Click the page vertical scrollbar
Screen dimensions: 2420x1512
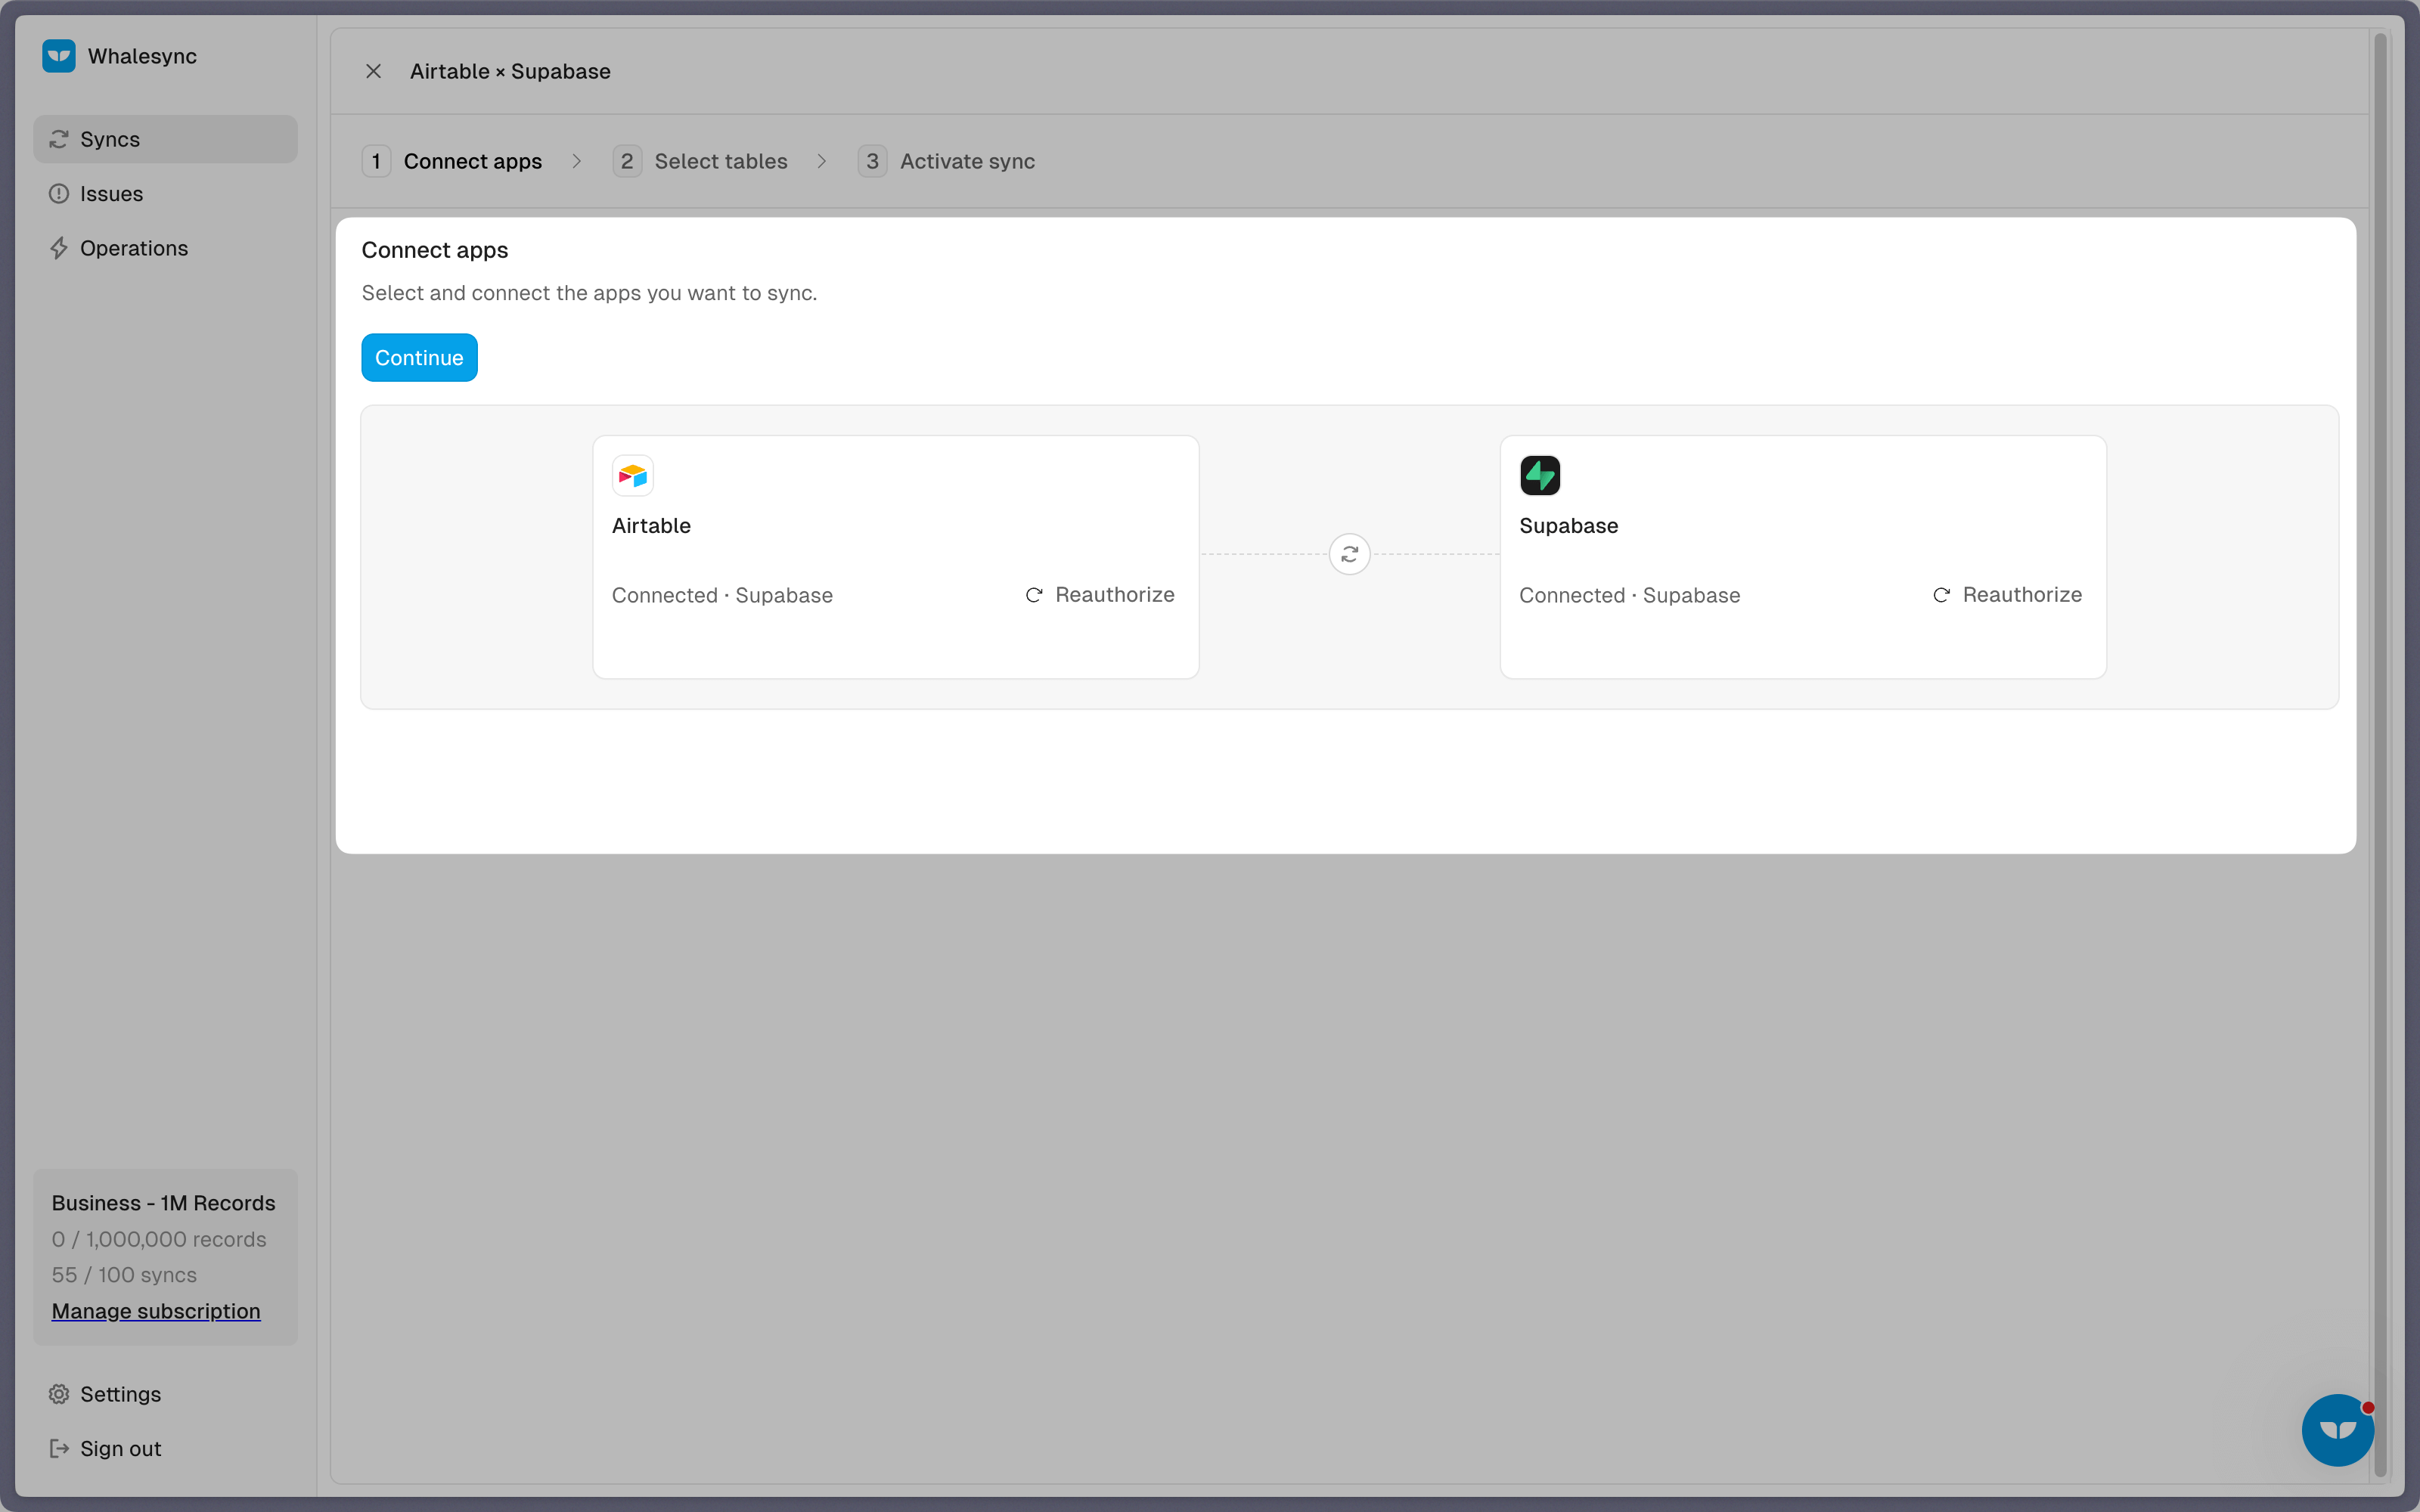2380,755
